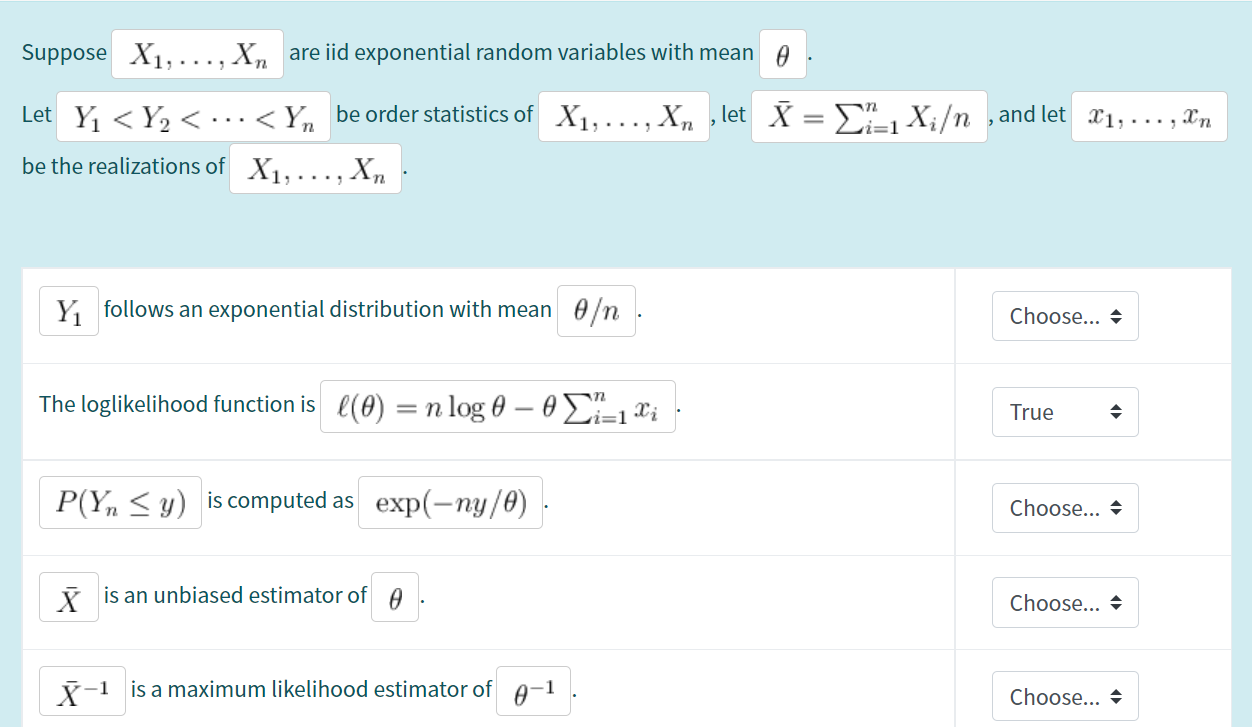This screenshot has width=1252, height=727.
Task: Click the X1,...,Xn formula in the first sentence
Action: coord(197,54)
